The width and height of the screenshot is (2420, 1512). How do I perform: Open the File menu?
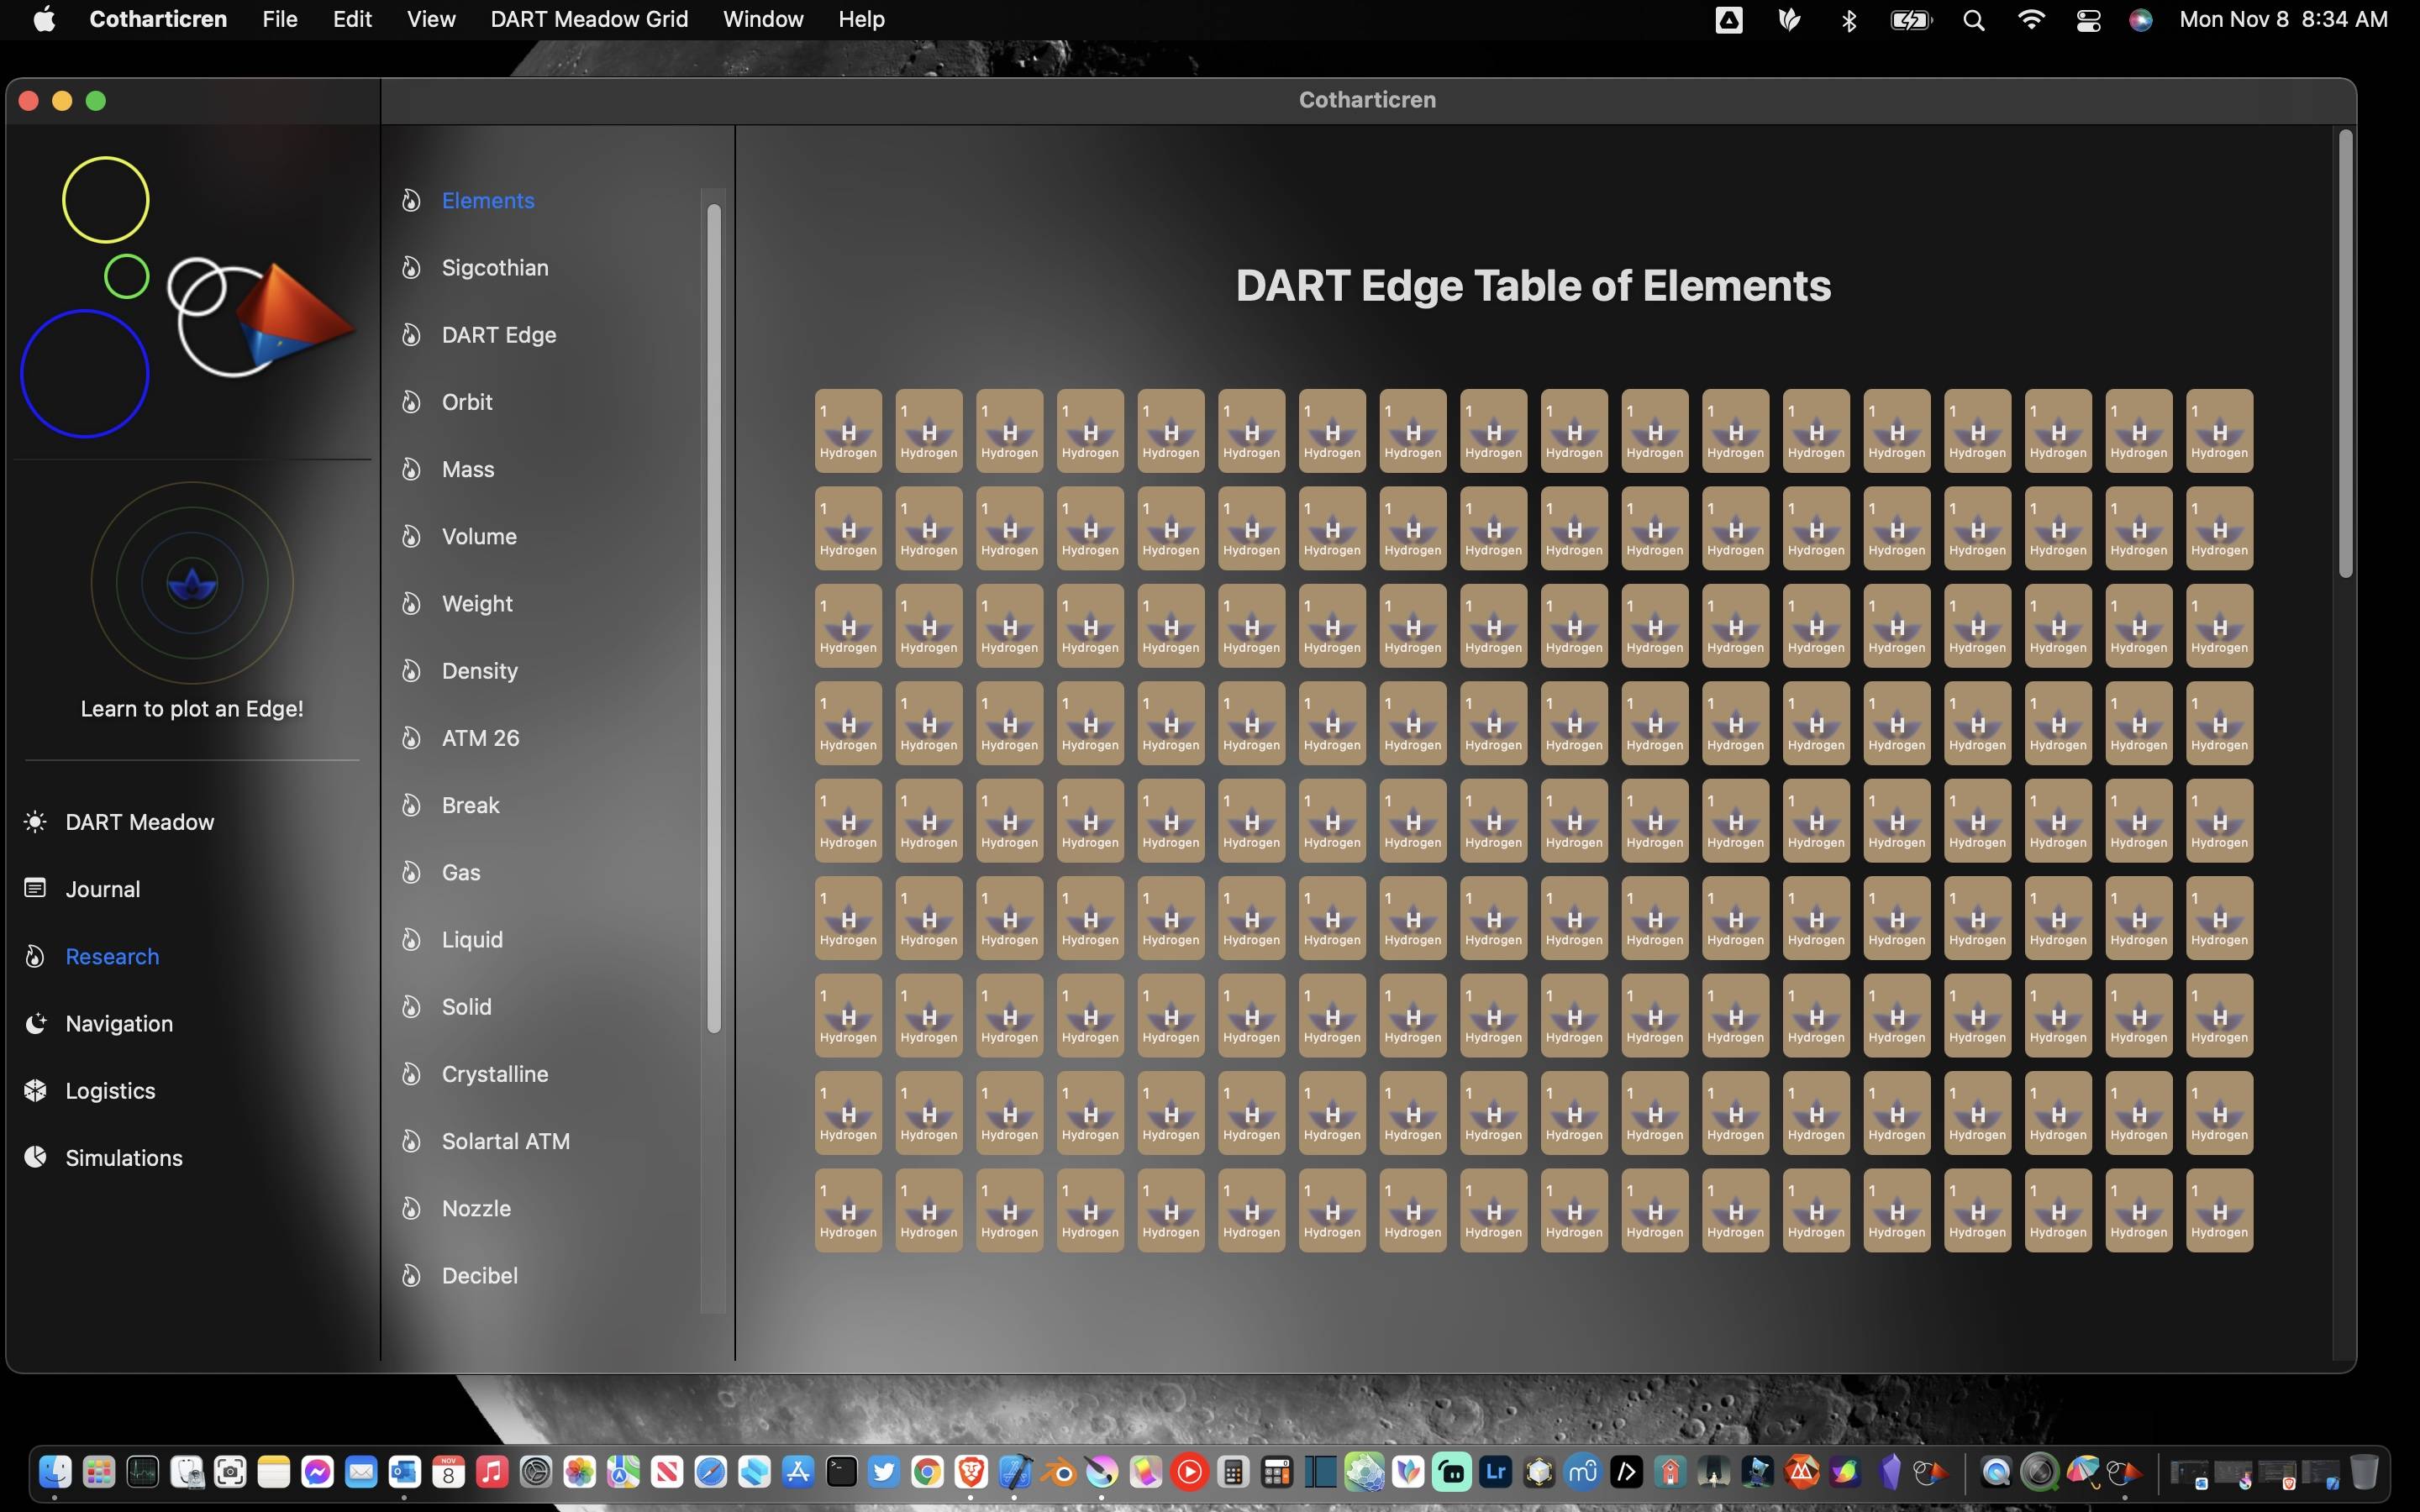pos(280,19)
